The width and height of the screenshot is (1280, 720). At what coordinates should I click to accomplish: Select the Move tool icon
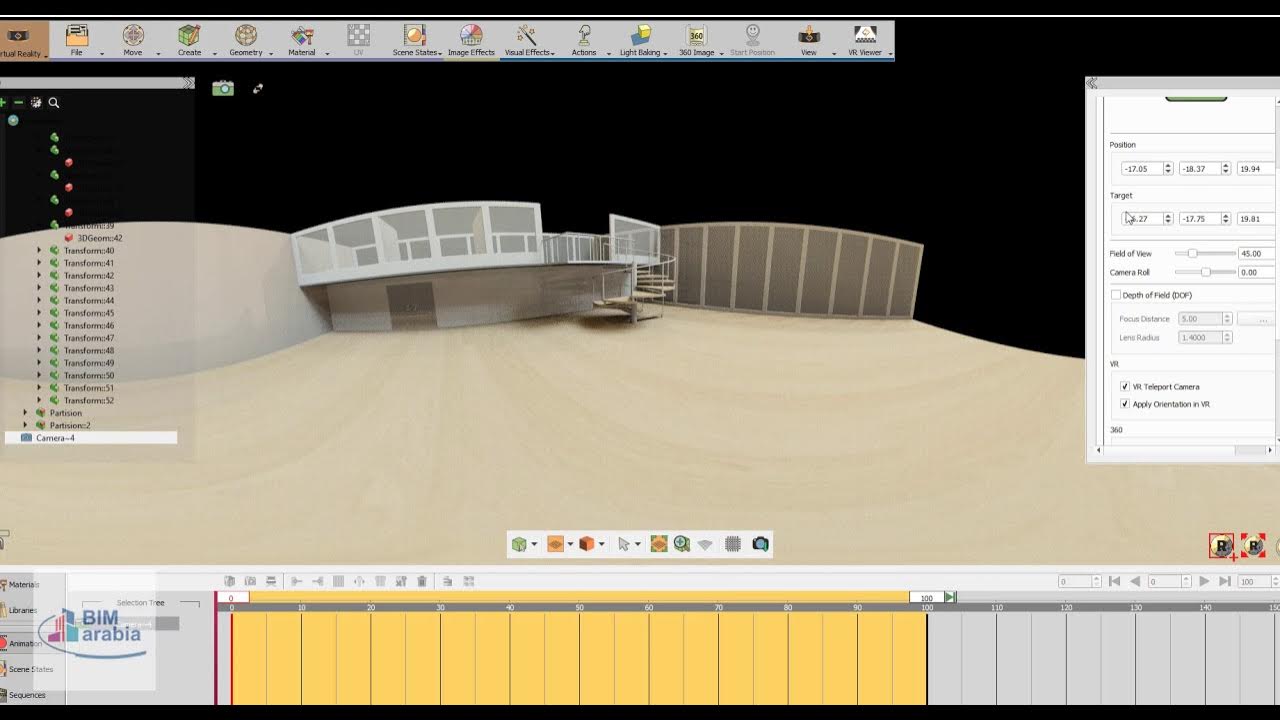(133, 35)
